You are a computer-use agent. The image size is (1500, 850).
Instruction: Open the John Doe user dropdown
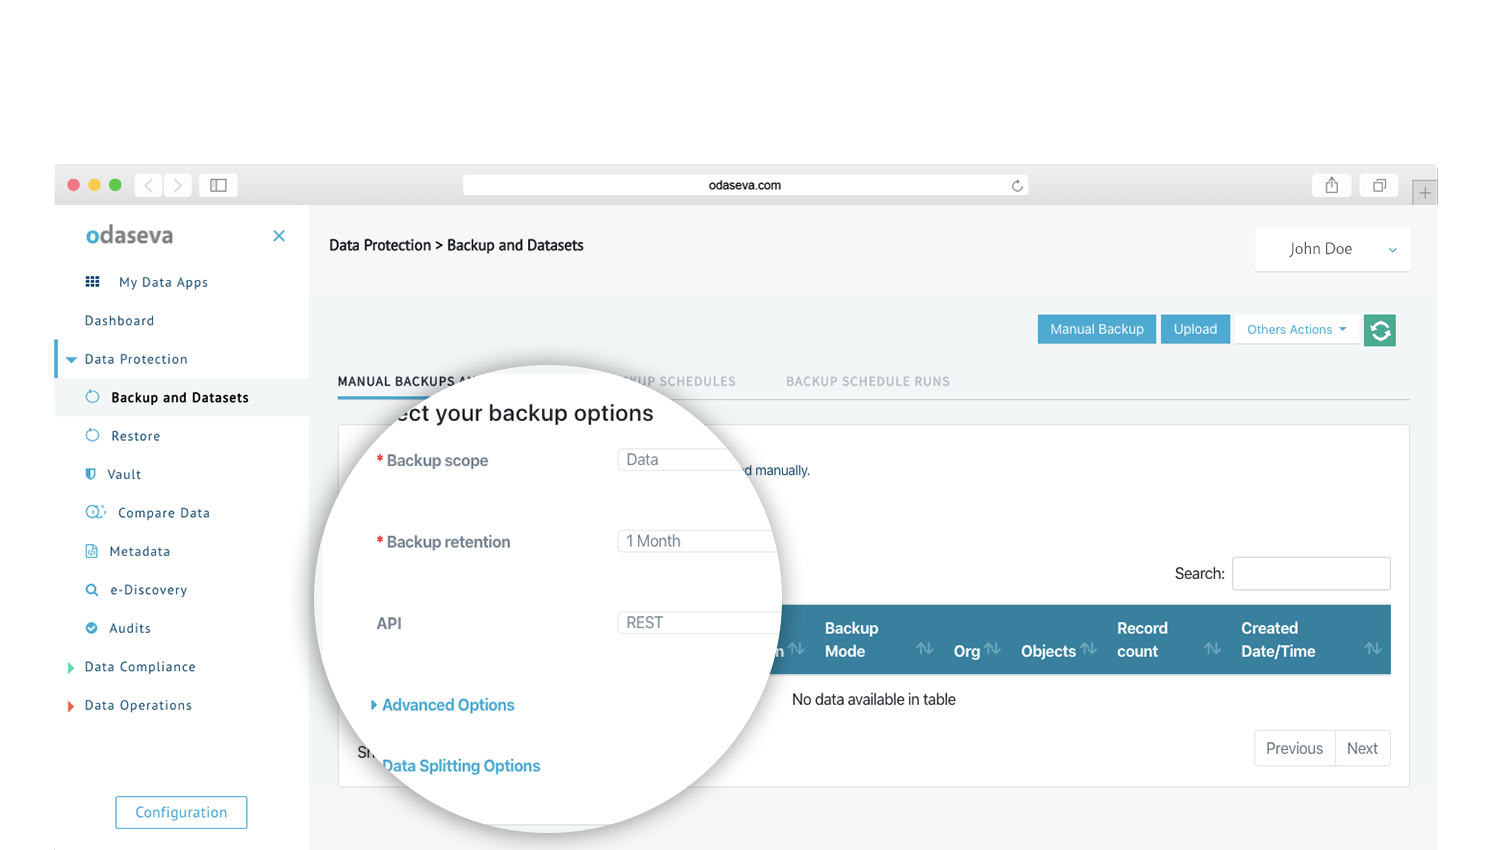point(1332,249)
